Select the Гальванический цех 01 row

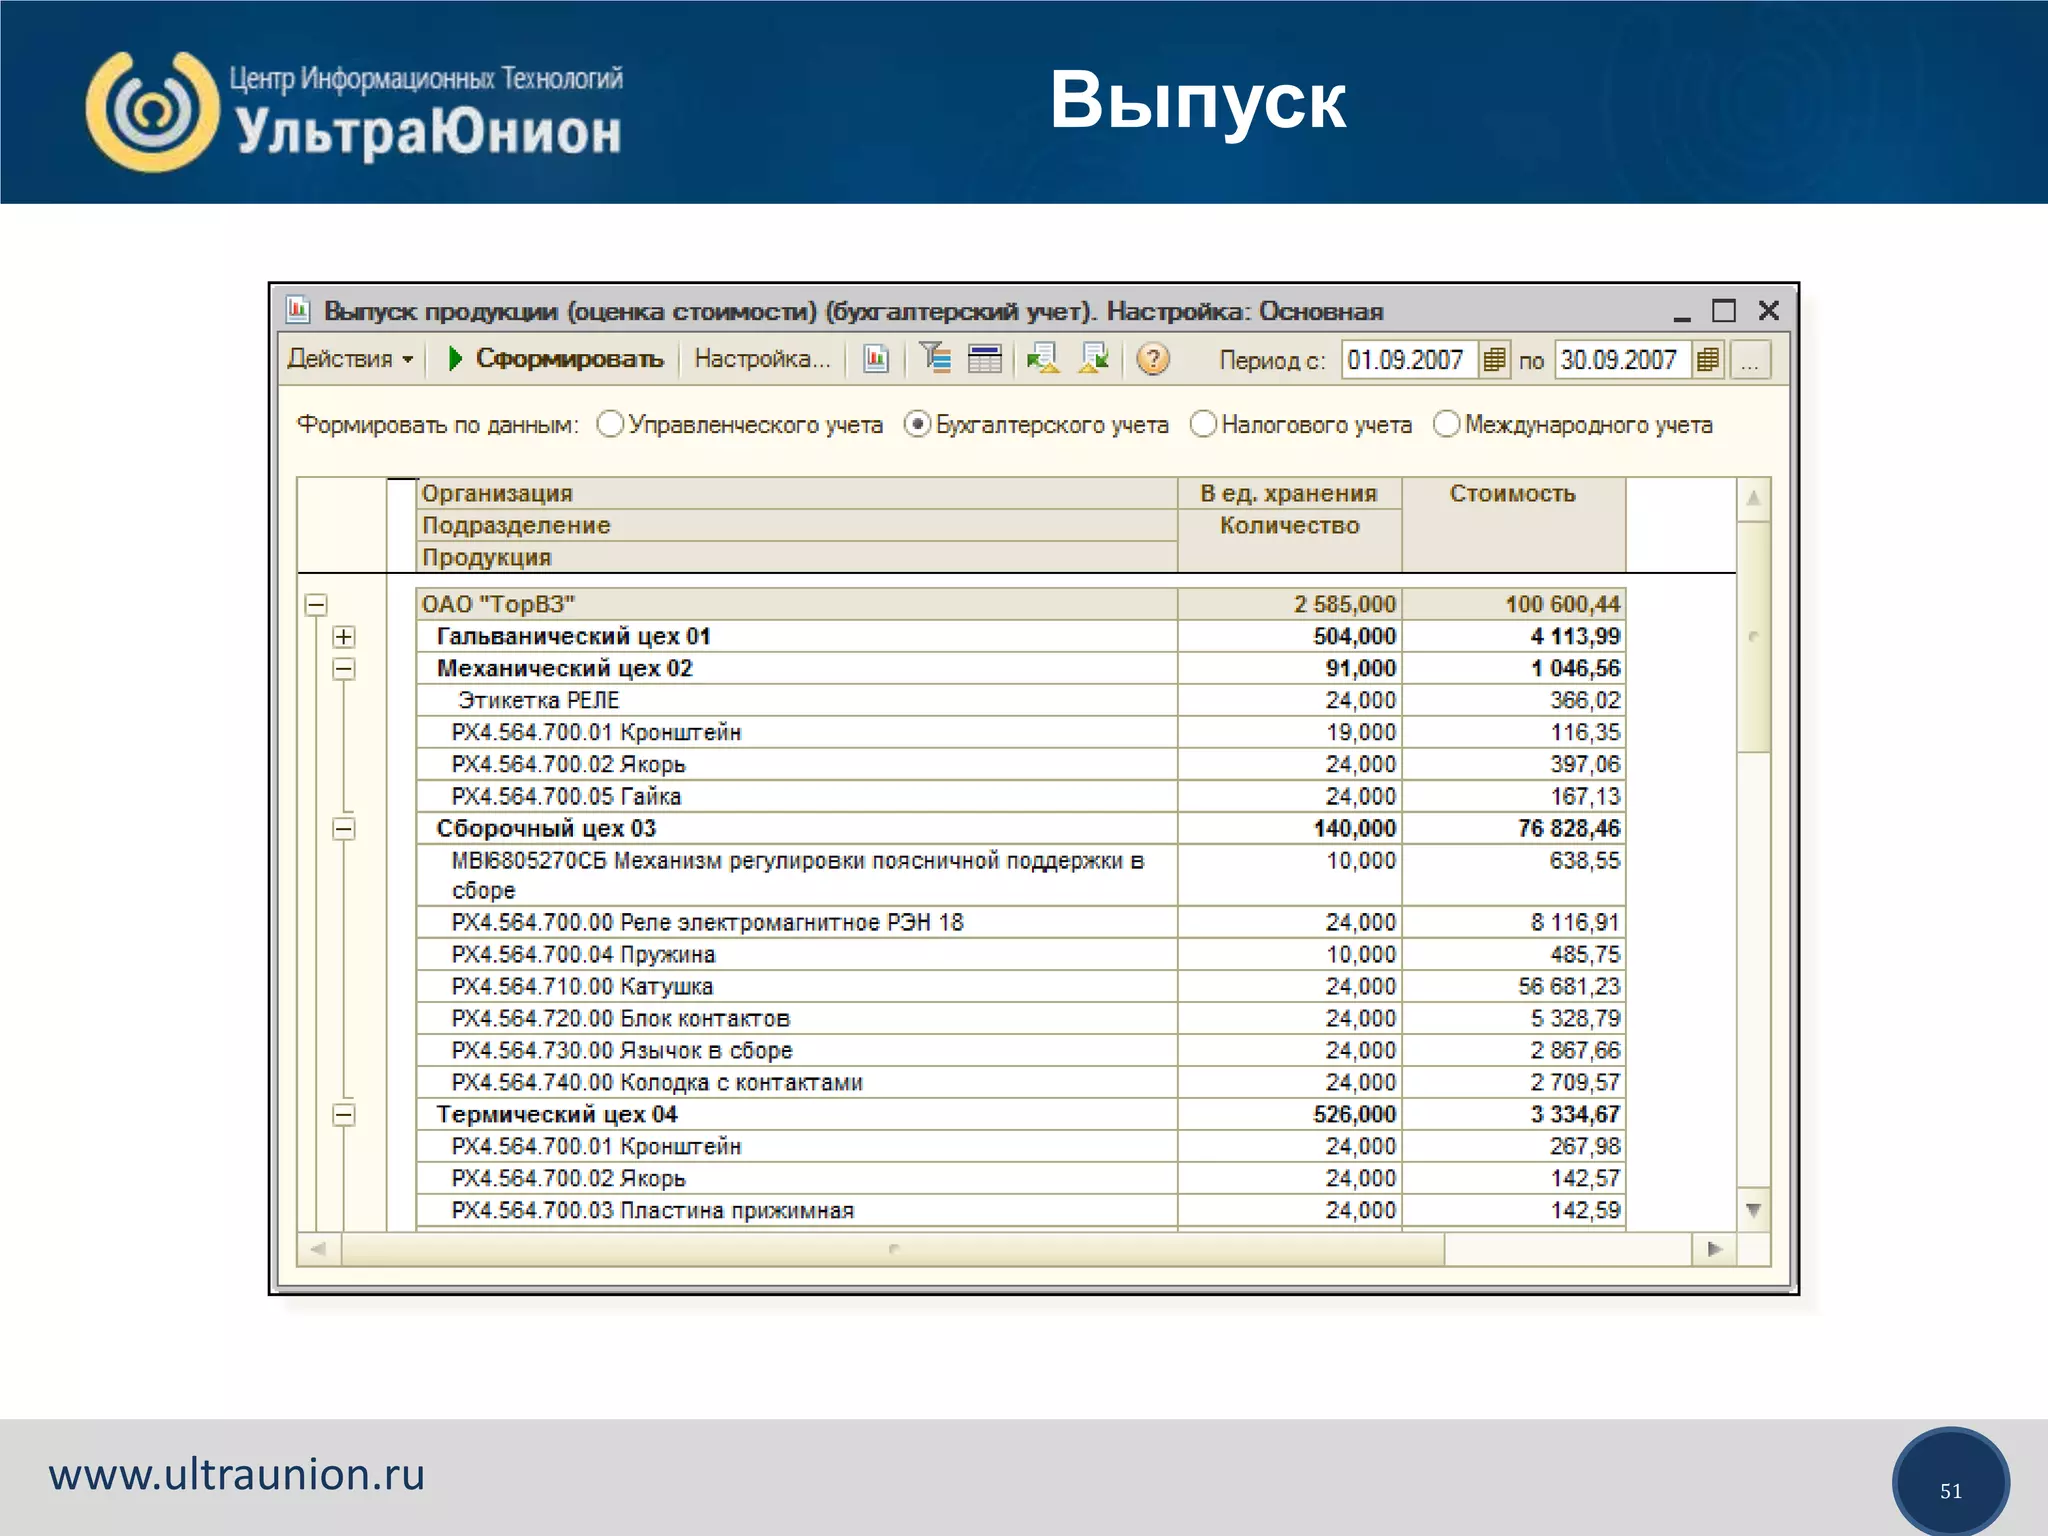[x=1020, y=636]
